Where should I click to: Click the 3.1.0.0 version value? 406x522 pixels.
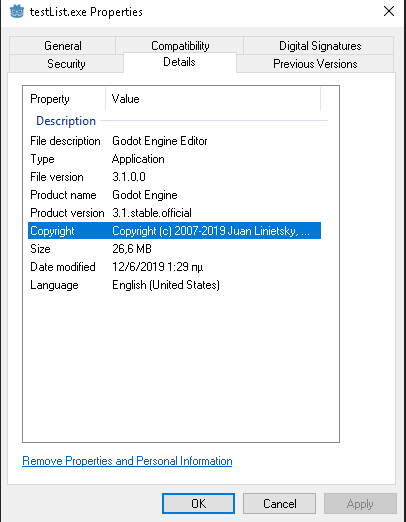(x=129, y=177)
